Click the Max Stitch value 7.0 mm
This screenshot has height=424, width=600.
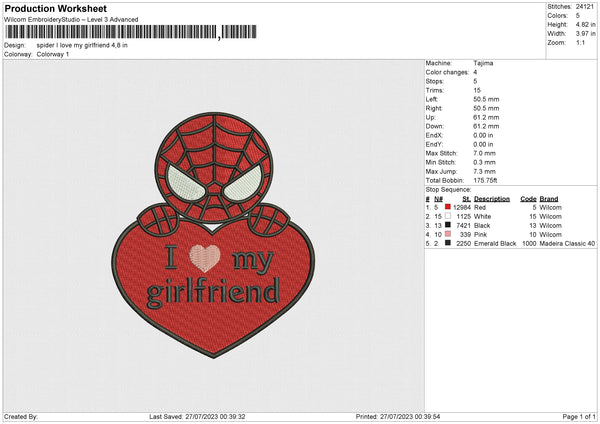pos(484,153)
